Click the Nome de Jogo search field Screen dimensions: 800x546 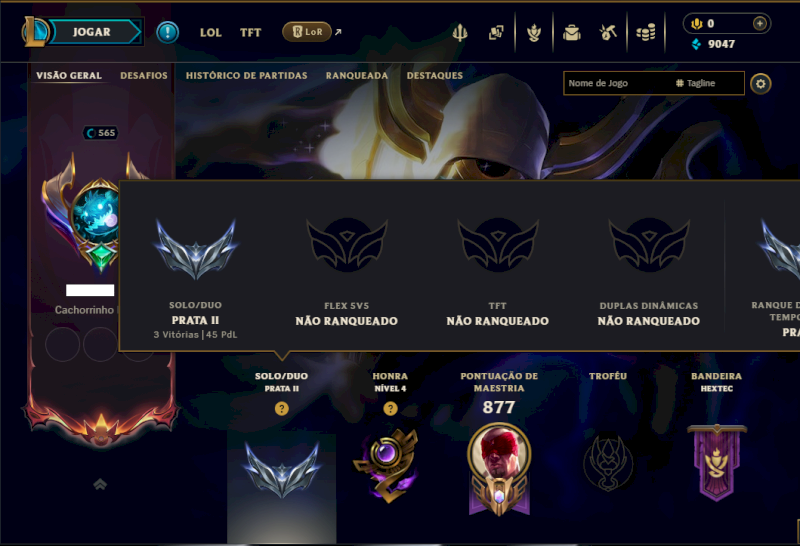(x=617, y=83)
